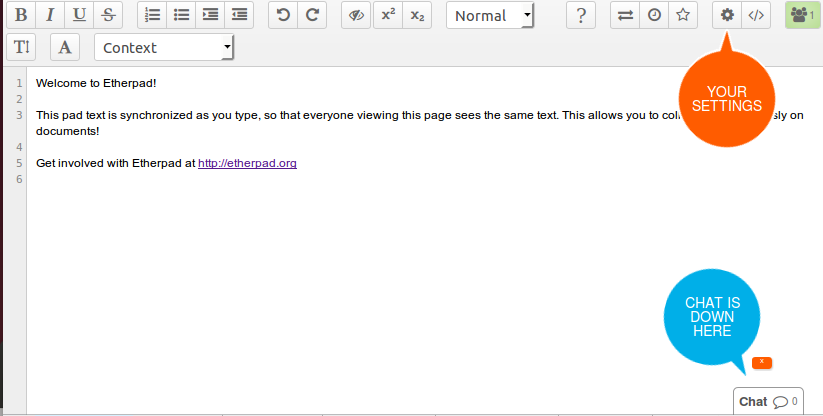Place cursor in 'This pad text is synchronized' paragraph
The height and width of the screenshot is (416, 823).
coord(419,123)
